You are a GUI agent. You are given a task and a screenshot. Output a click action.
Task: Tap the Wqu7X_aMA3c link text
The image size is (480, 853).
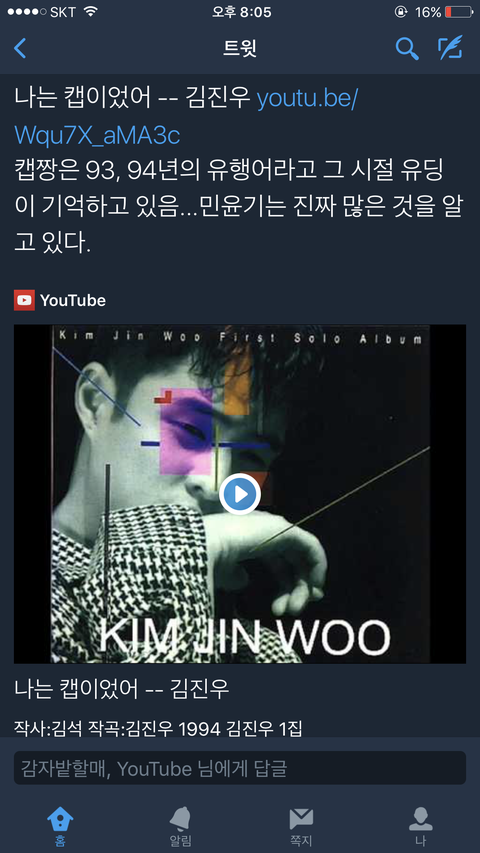(x=97, y=135)
